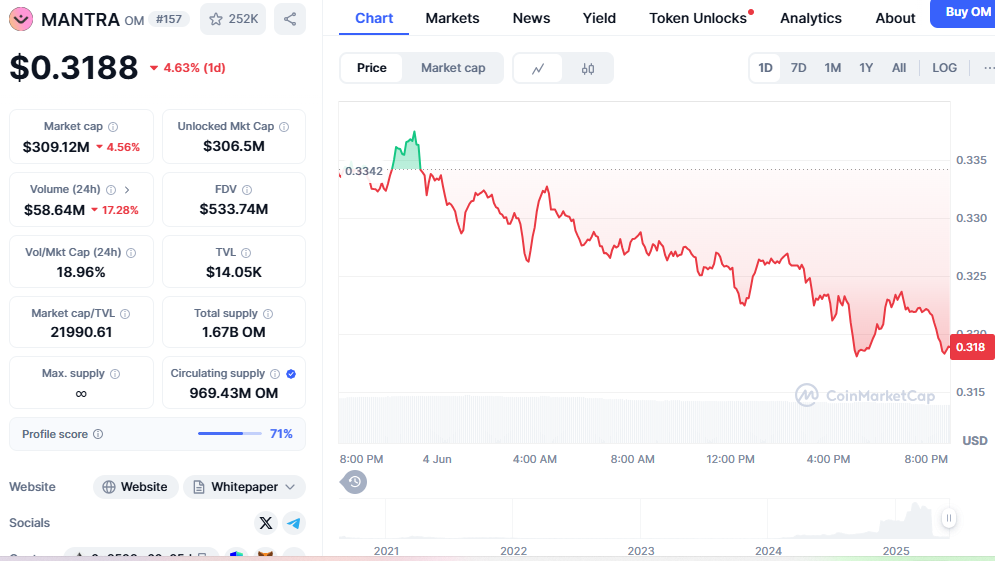Open the Token Unlocks tab
The width and height of the screenshot is (995, 561).
click(698, 18)
